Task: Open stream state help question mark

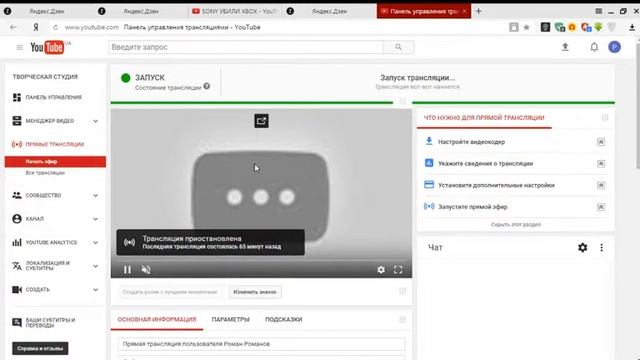Action: point(207,86)
